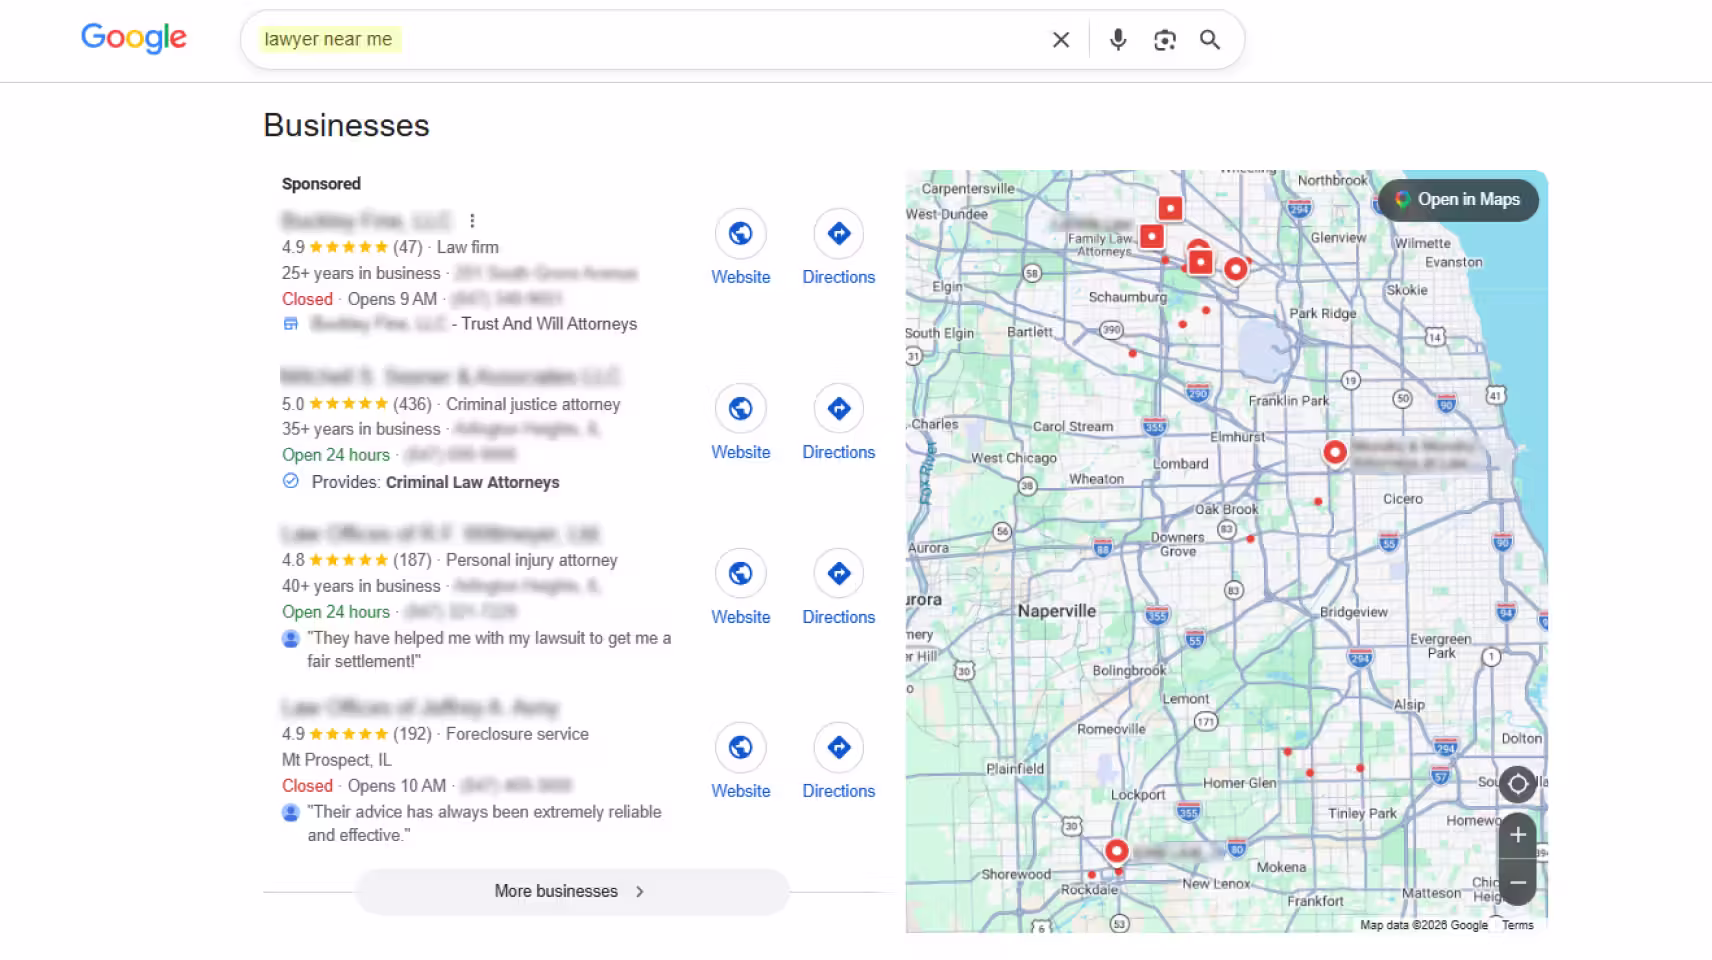Open the Terms link on the map
Image resolution: width=1712 pixels, height=960 pixels.
[x=1517, y=925]
